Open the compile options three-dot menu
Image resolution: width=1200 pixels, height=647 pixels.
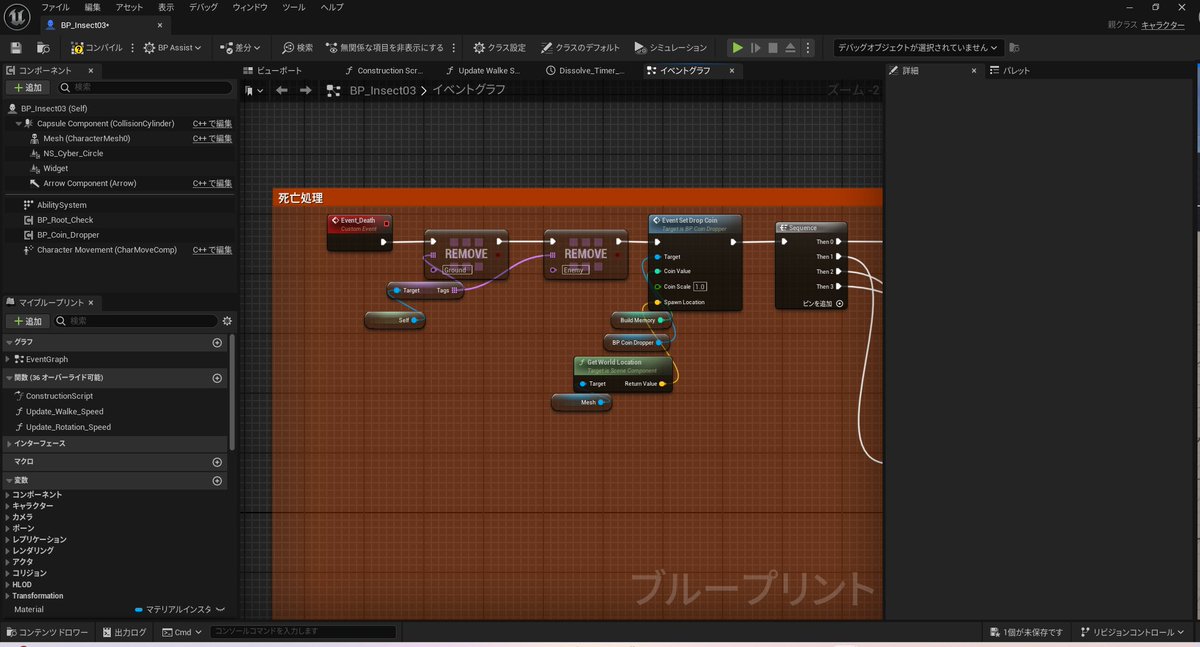[134, 47]
